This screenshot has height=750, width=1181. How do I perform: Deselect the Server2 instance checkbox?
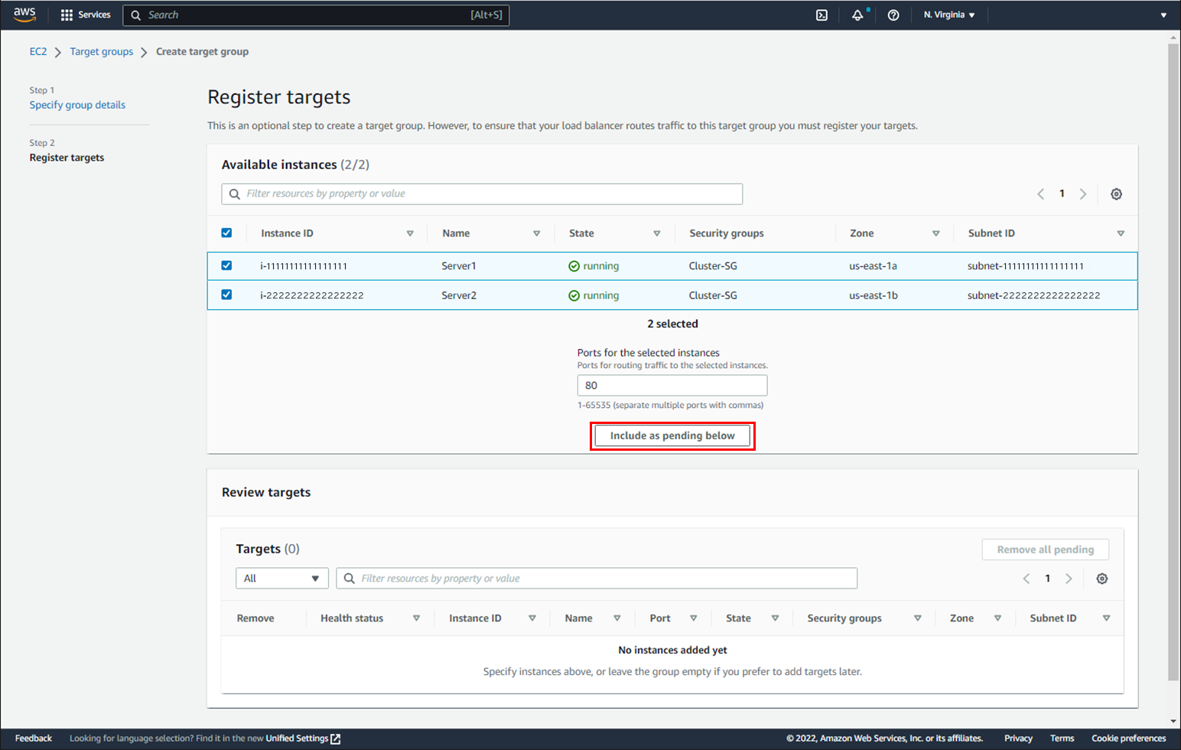click(226, 294)
